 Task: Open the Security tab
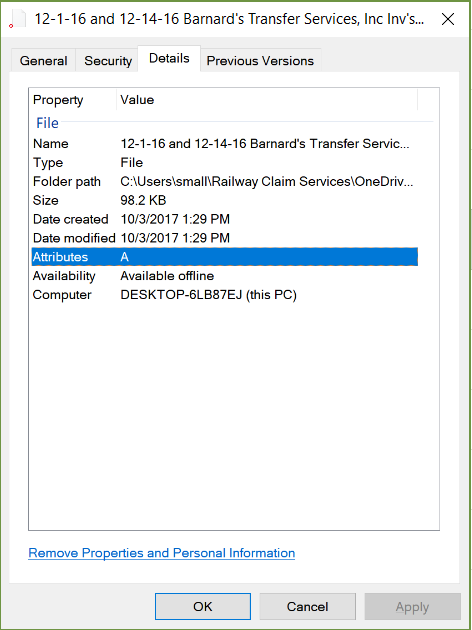(x=108, y=61)
